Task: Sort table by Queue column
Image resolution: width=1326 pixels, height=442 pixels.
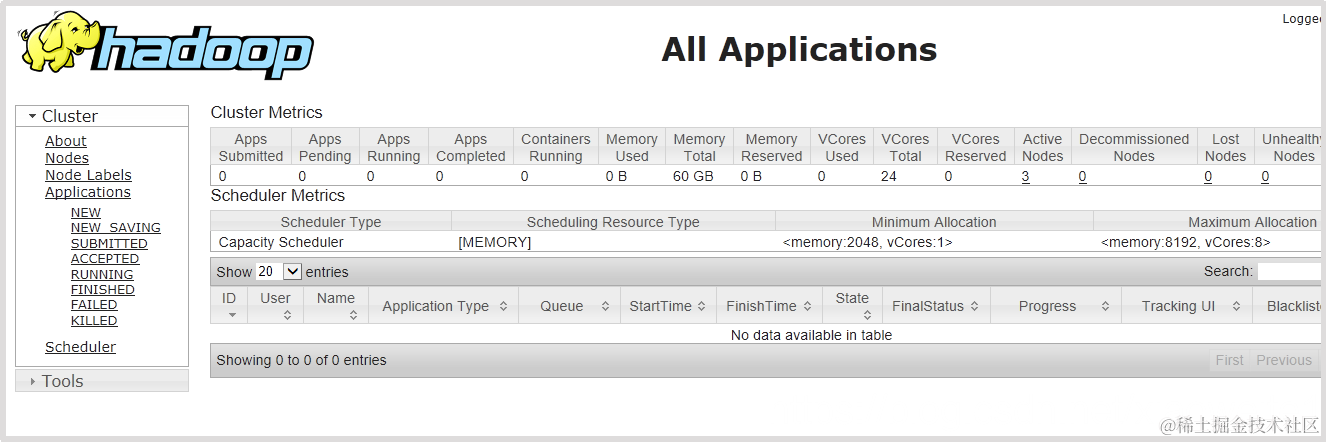Action: [x=569, y=306]
